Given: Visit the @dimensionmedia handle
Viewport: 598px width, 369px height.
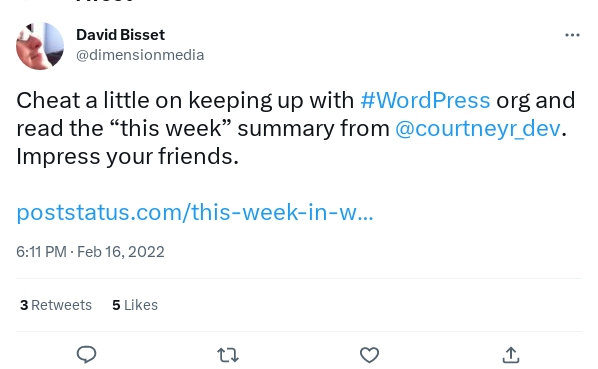Looking at the screenshot, I should (x=140, y=55).
